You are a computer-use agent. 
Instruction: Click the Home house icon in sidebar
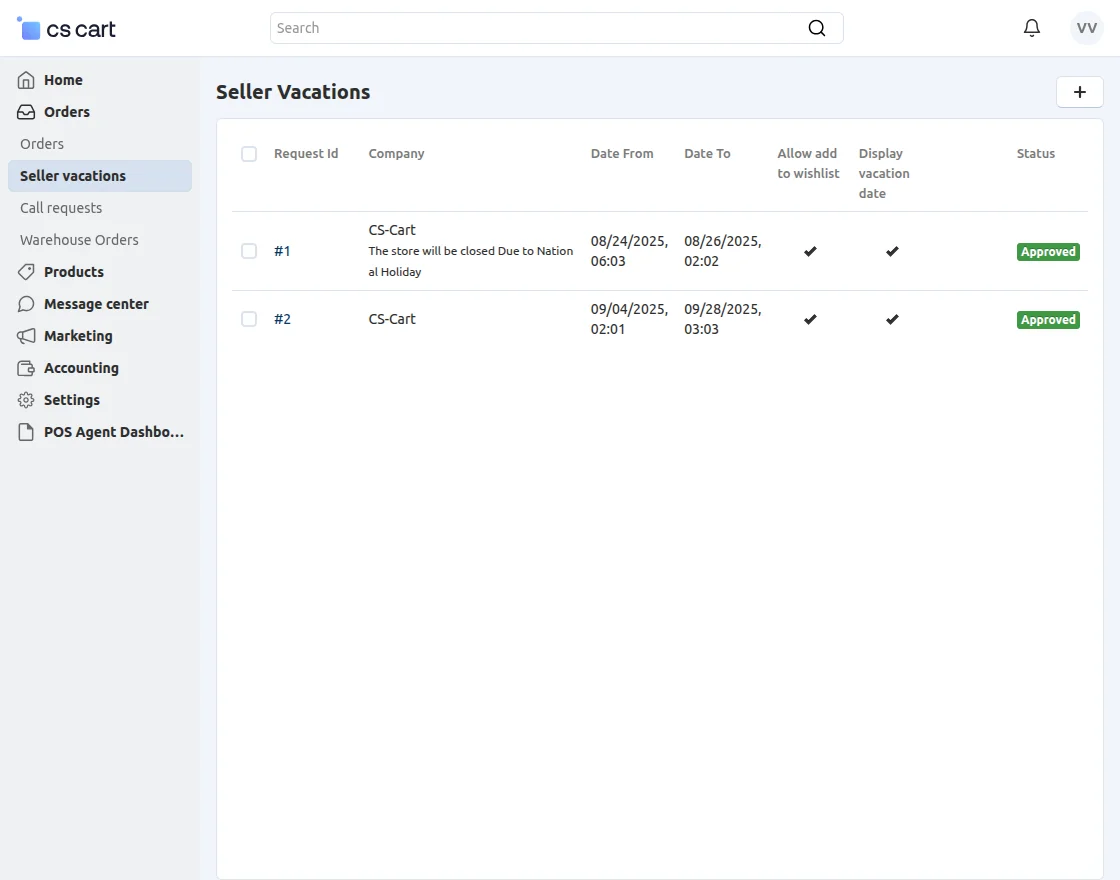coord(26,80)
